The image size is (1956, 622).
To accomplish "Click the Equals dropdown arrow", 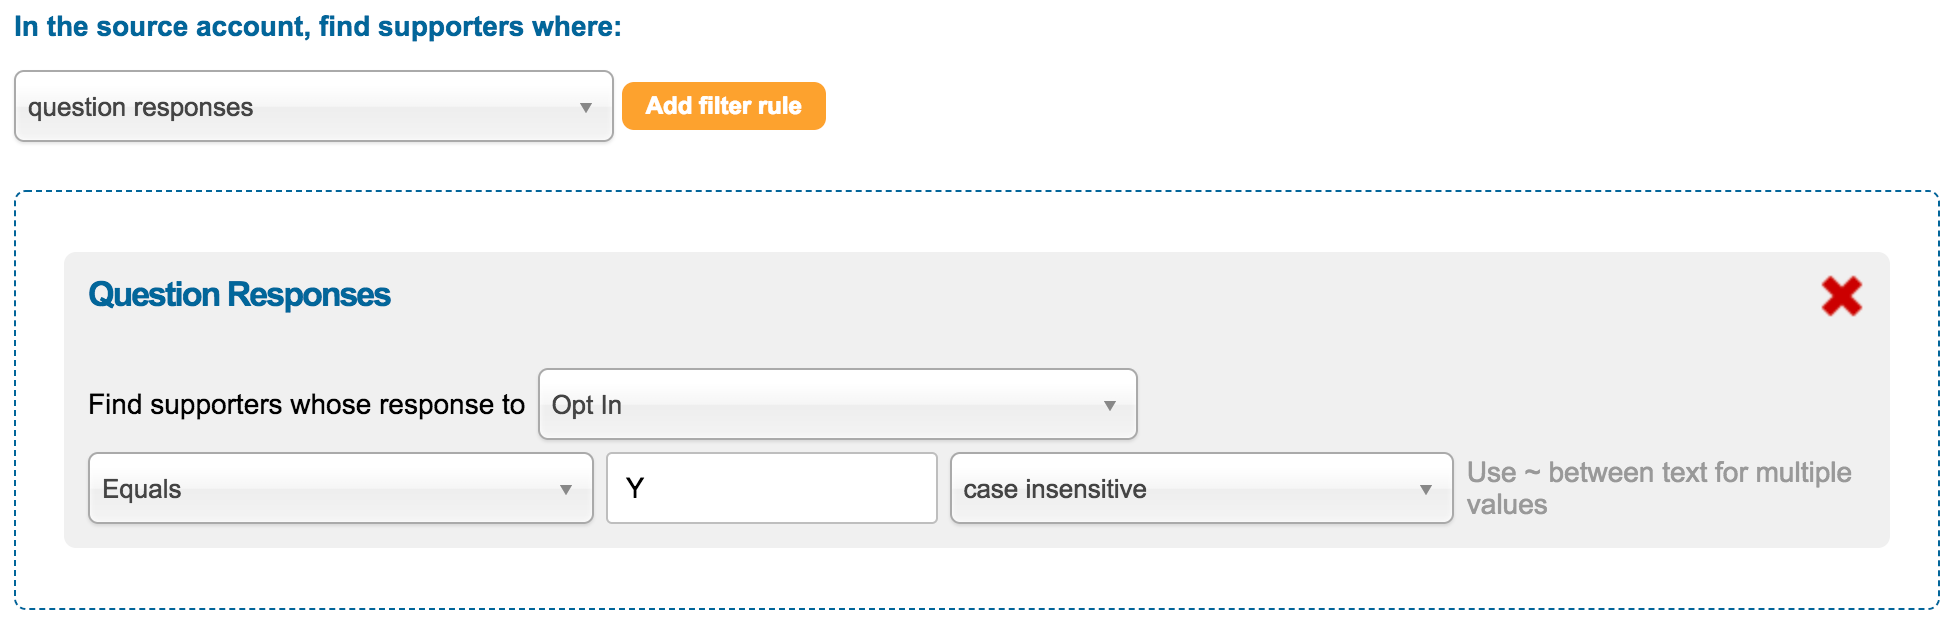I will 566,490.
